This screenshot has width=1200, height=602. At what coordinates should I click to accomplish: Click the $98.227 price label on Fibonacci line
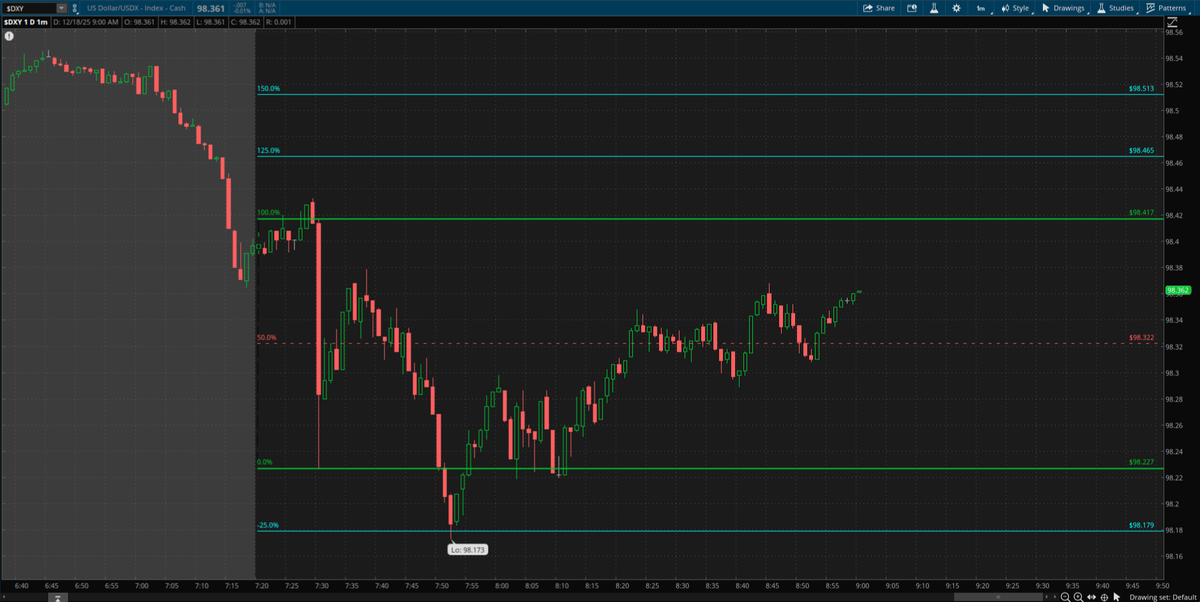pyautogui.click(x=1141, y=462)
